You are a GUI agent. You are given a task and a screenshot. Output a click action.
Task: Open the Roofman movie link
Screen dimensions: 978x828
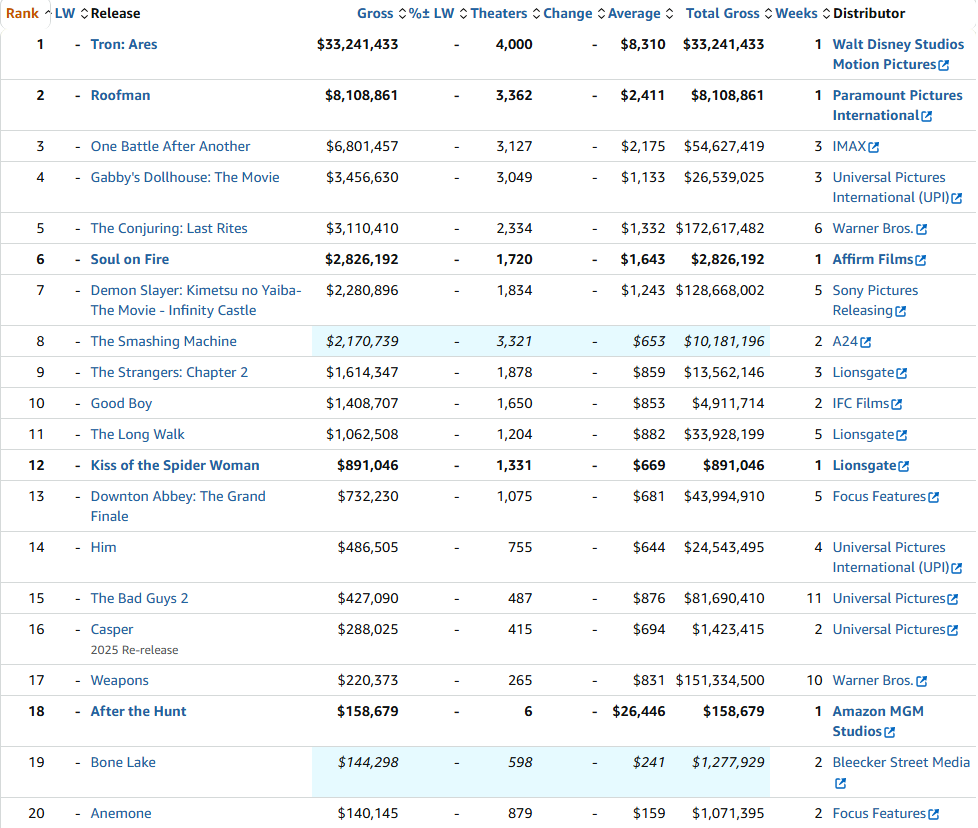click(120, 96)
